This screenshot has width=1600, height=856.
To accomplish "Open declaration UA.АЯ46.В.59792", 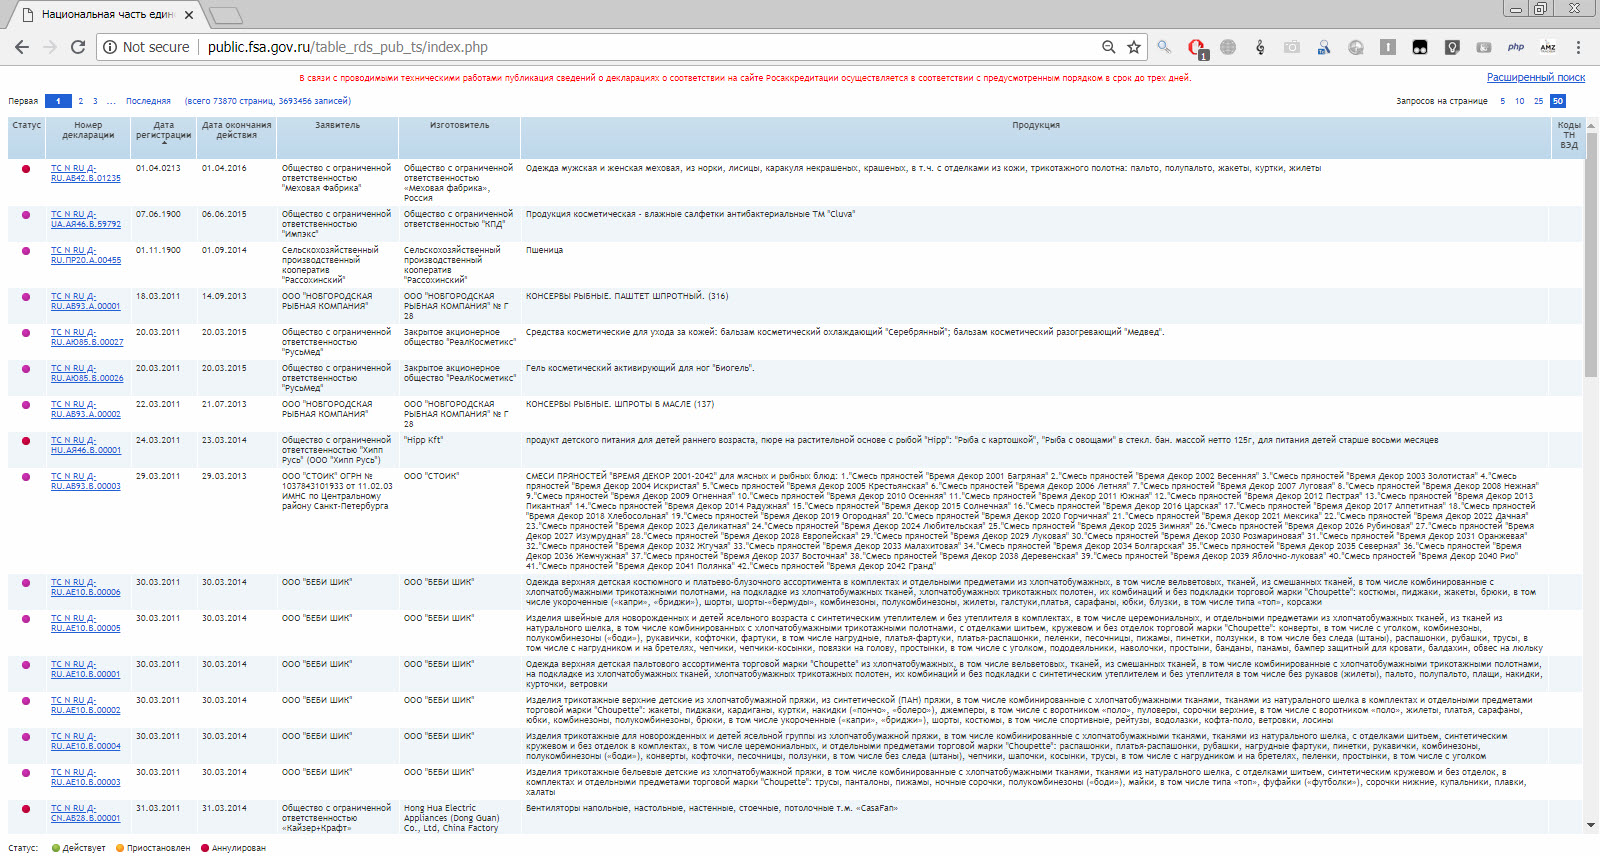I will (x=86, y=219).
